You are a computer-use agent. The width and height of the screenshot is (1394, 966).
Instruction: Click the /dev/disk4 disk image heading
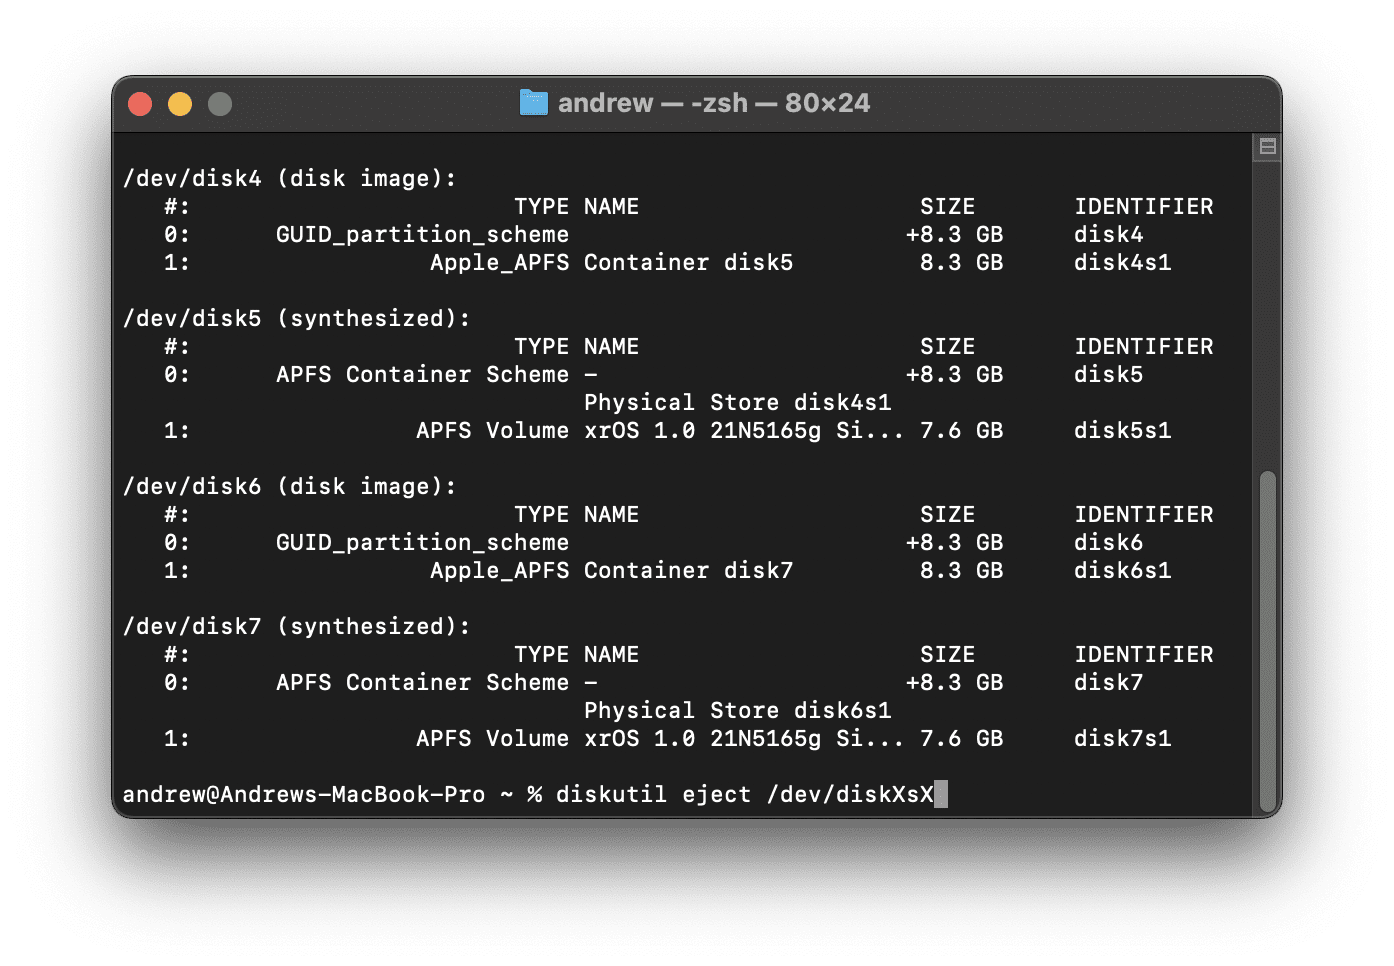point(289,178)
